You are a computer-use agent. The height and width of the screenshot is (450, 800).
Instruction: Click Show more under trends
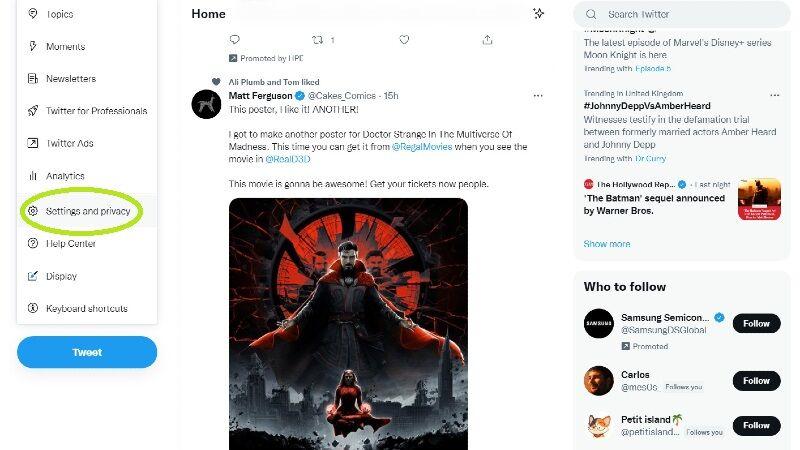click(x=607, y=244)
